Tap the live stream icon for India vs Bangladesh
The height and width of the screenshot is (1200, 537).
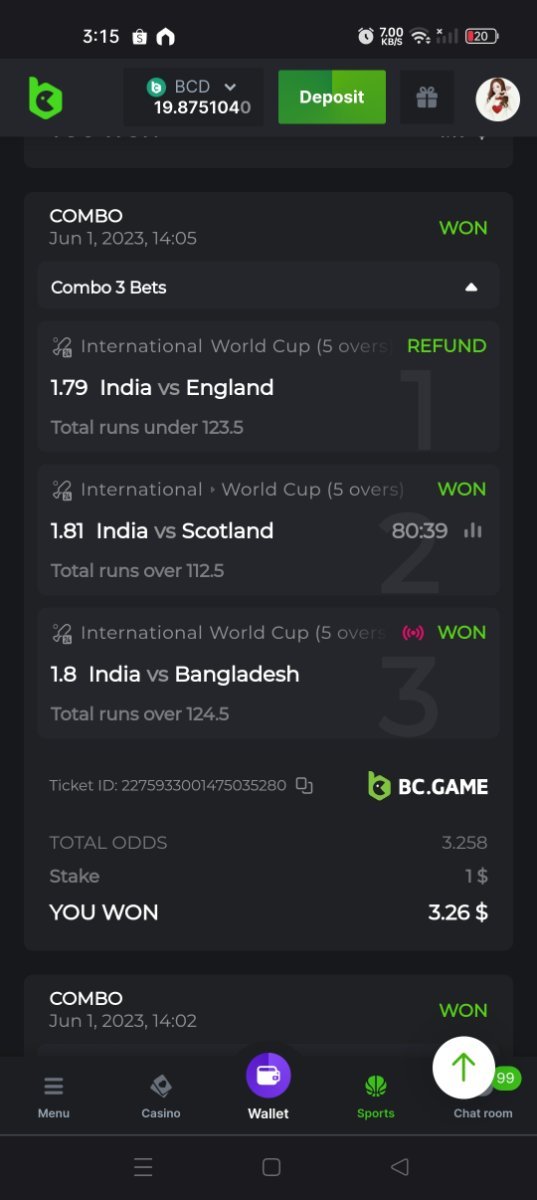[x=413, y=632]
